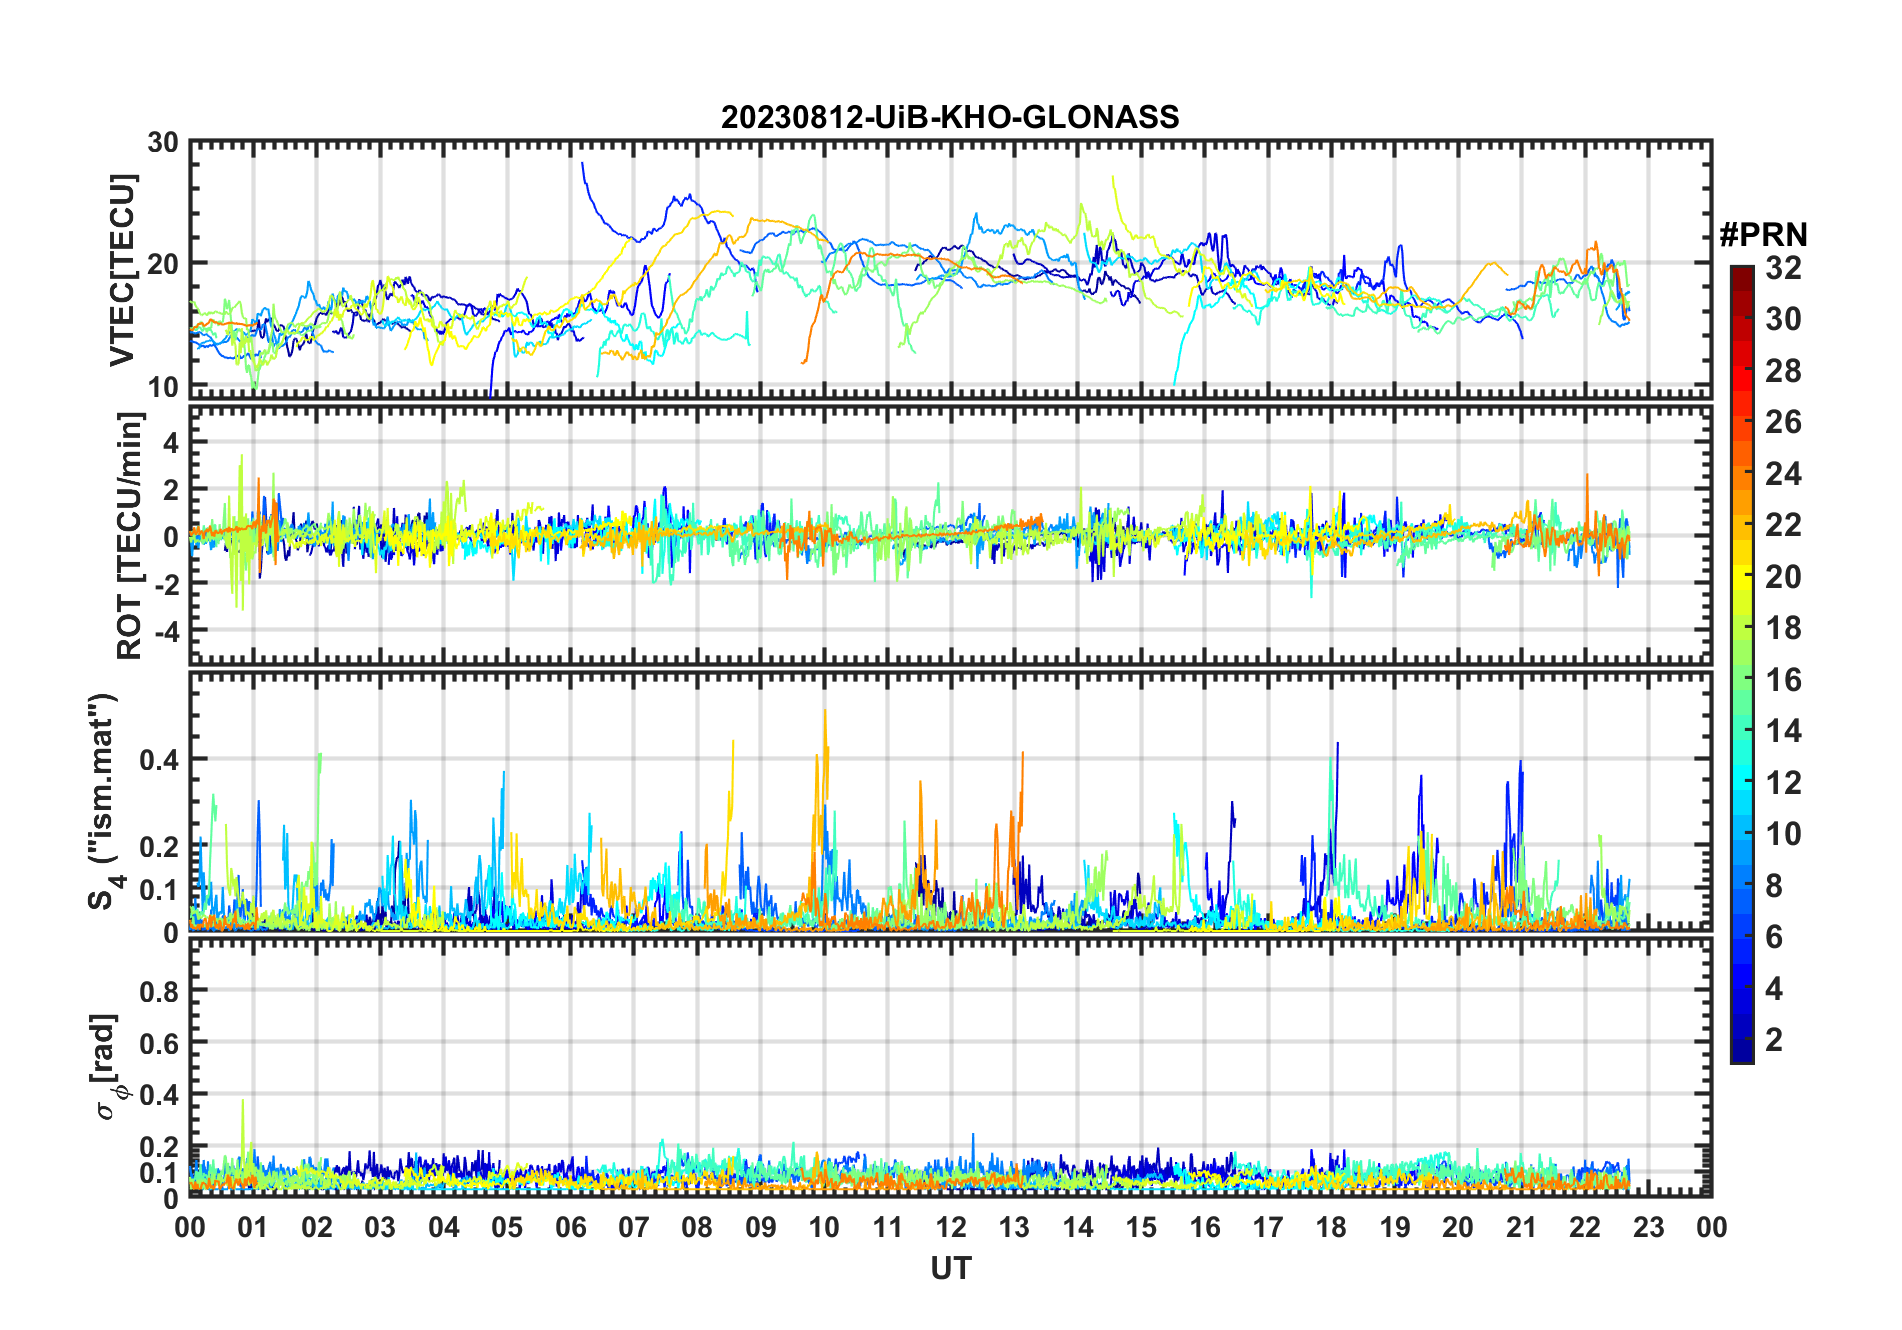Image resolution: width=1902 pixels, height=1330 pixels.
Task: Click x-axis hour label 11
Action: pos(888,1228)
